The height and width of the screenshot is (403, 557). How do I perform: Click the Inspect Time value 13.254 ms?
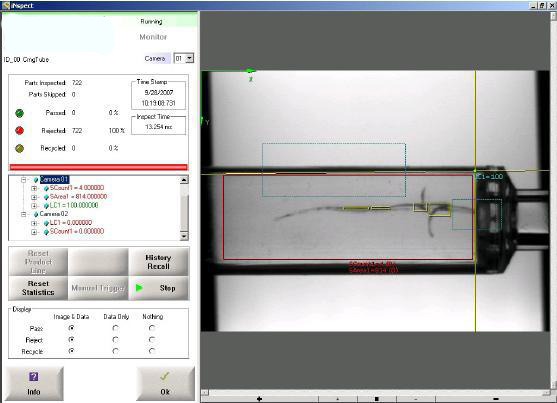(159, 127)
